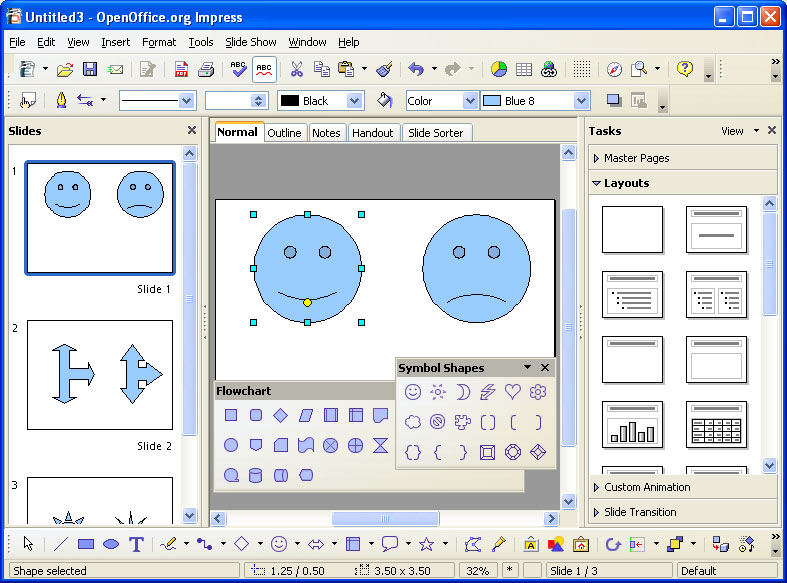Select the Heart symbol shape
Image resolution: width=787 pixels, height=583 pixels.
513,392
